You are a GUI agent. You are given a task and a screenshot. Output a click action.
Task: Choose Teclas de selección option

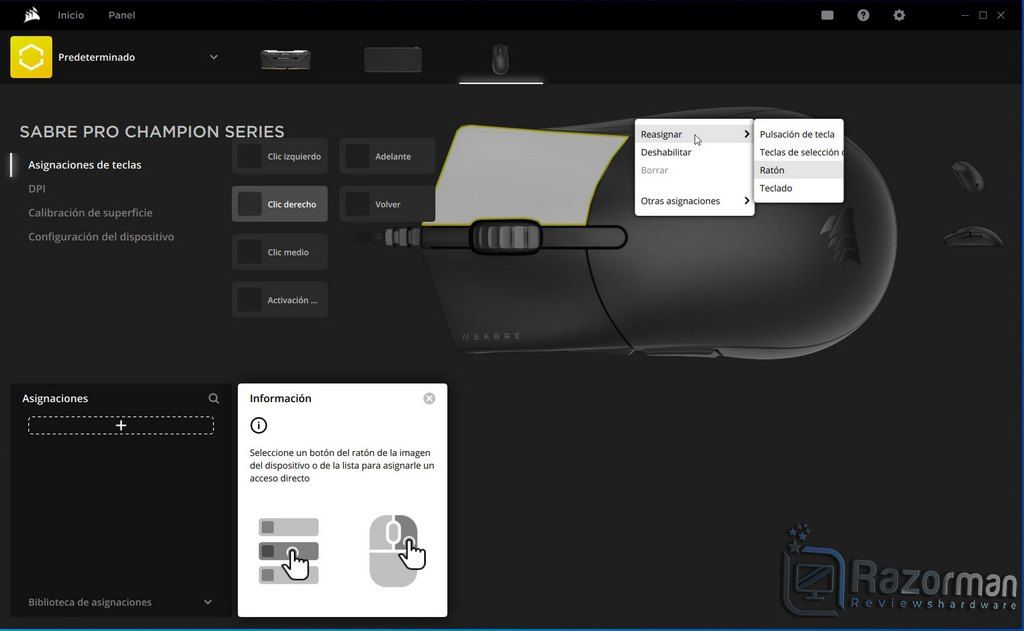click(798, 152)
